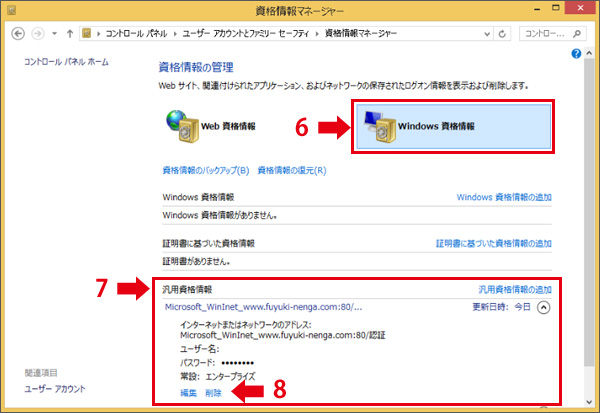Click 汎用資格情報の追加 link
Screen dimensions: 600x413
[x=515, y=290]
